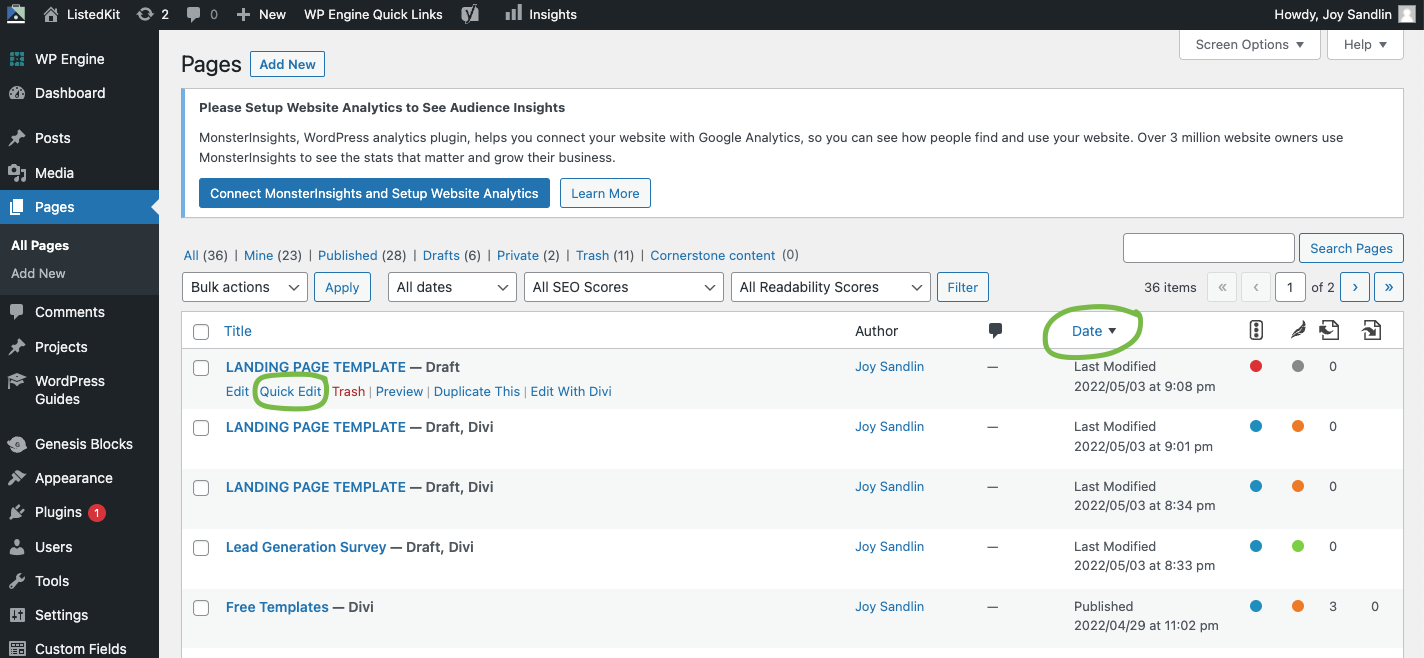Click the Posts pushpin icon

tap(17, 138)
